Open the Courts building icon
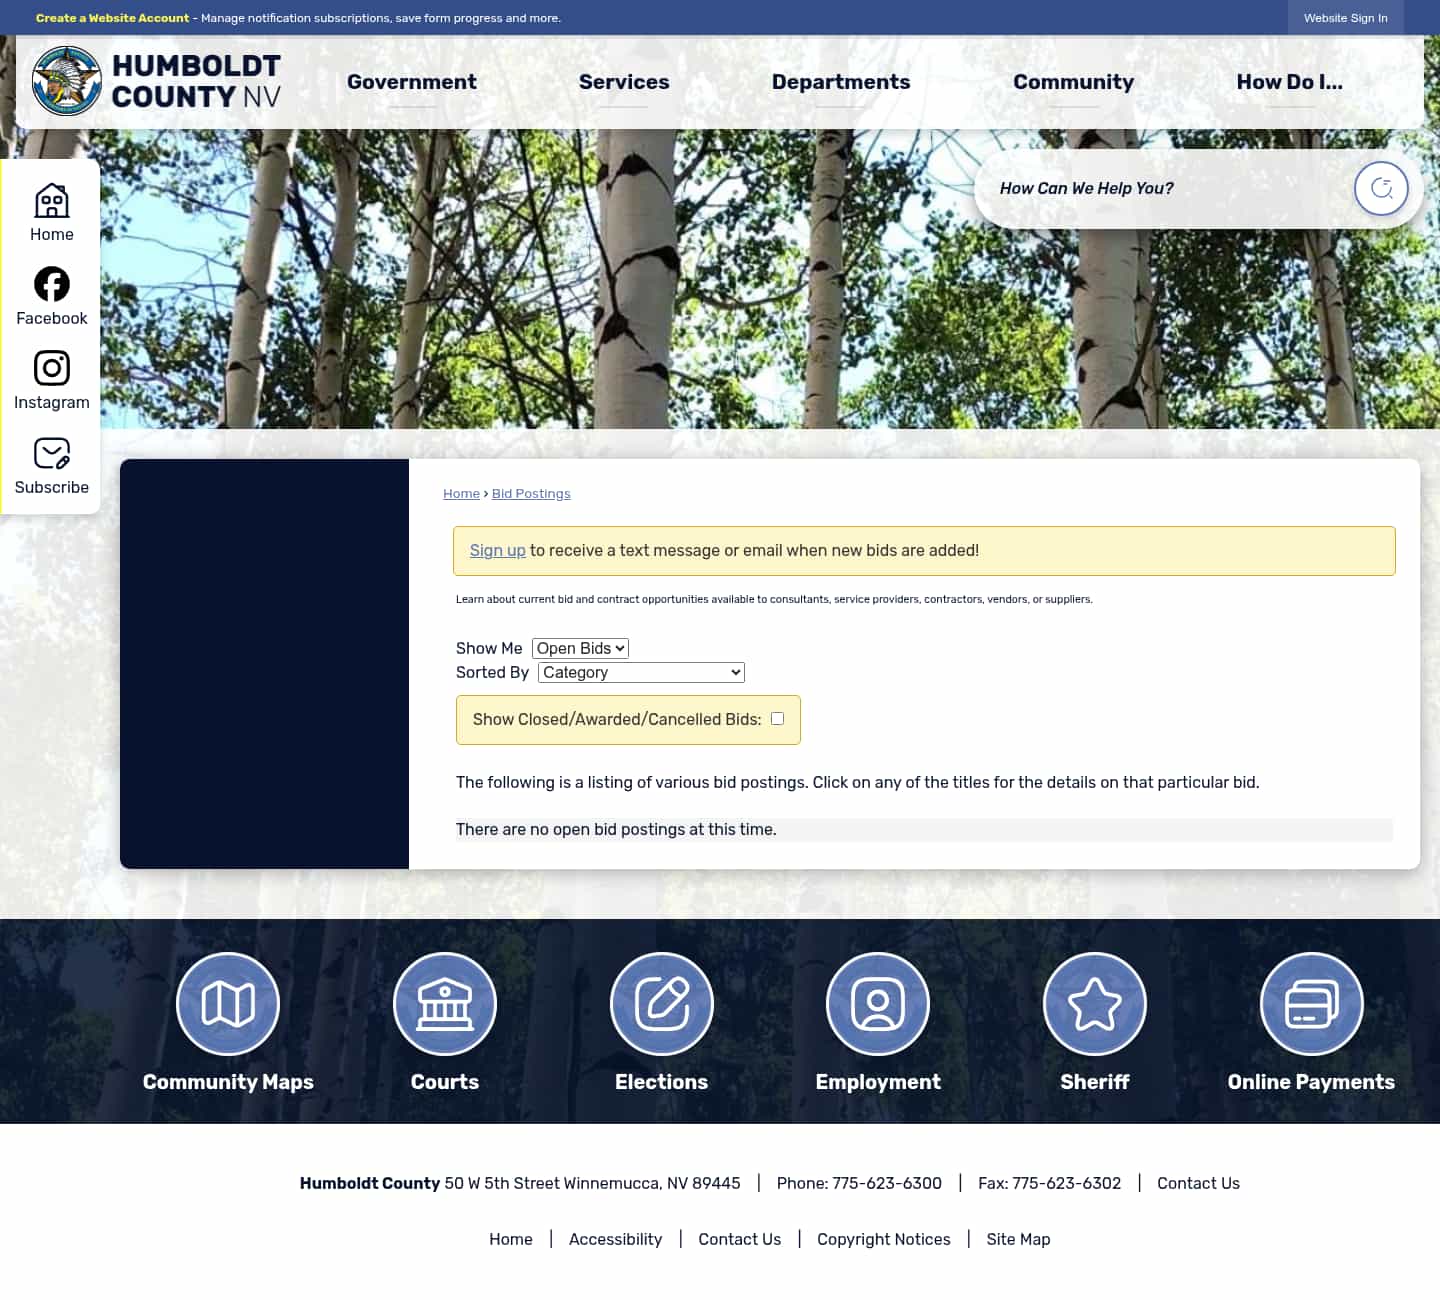This screenshot has width=1440, height=1300. [x=445, y=1004]
